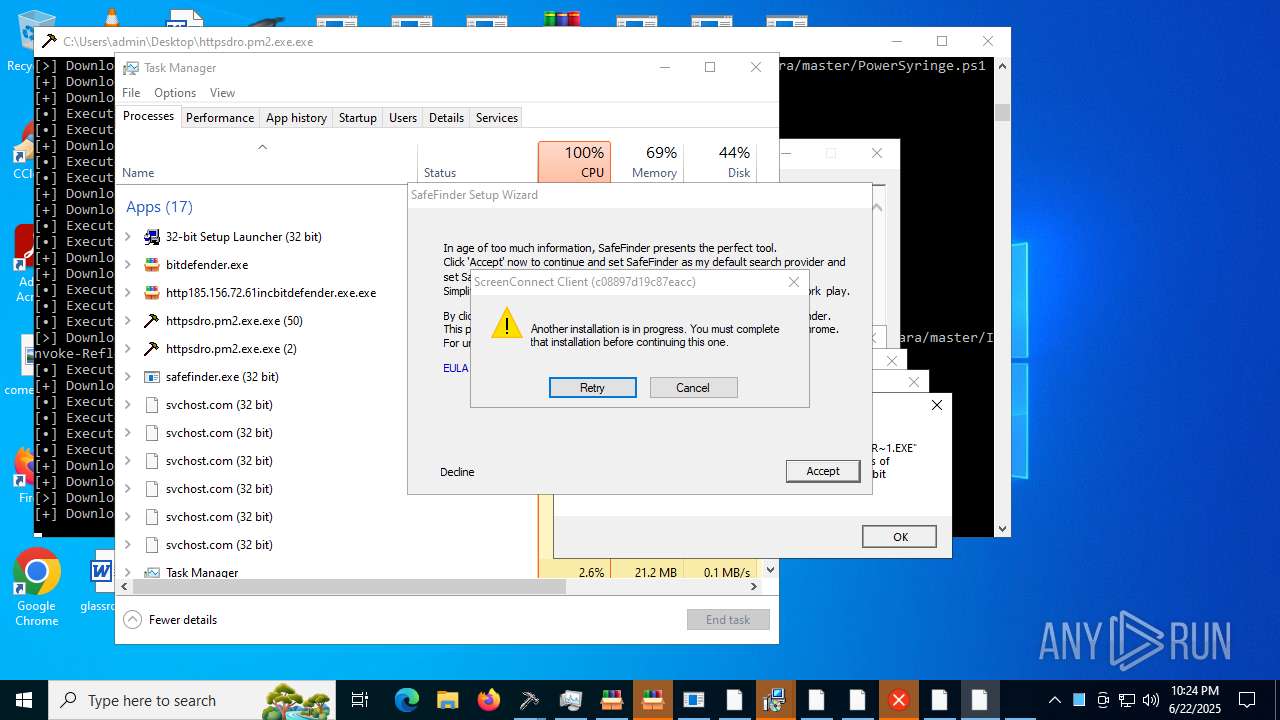Select the last svchost.com (32 bit) row
Viewport: 1280px width, 720px height.
pos(328,545)
